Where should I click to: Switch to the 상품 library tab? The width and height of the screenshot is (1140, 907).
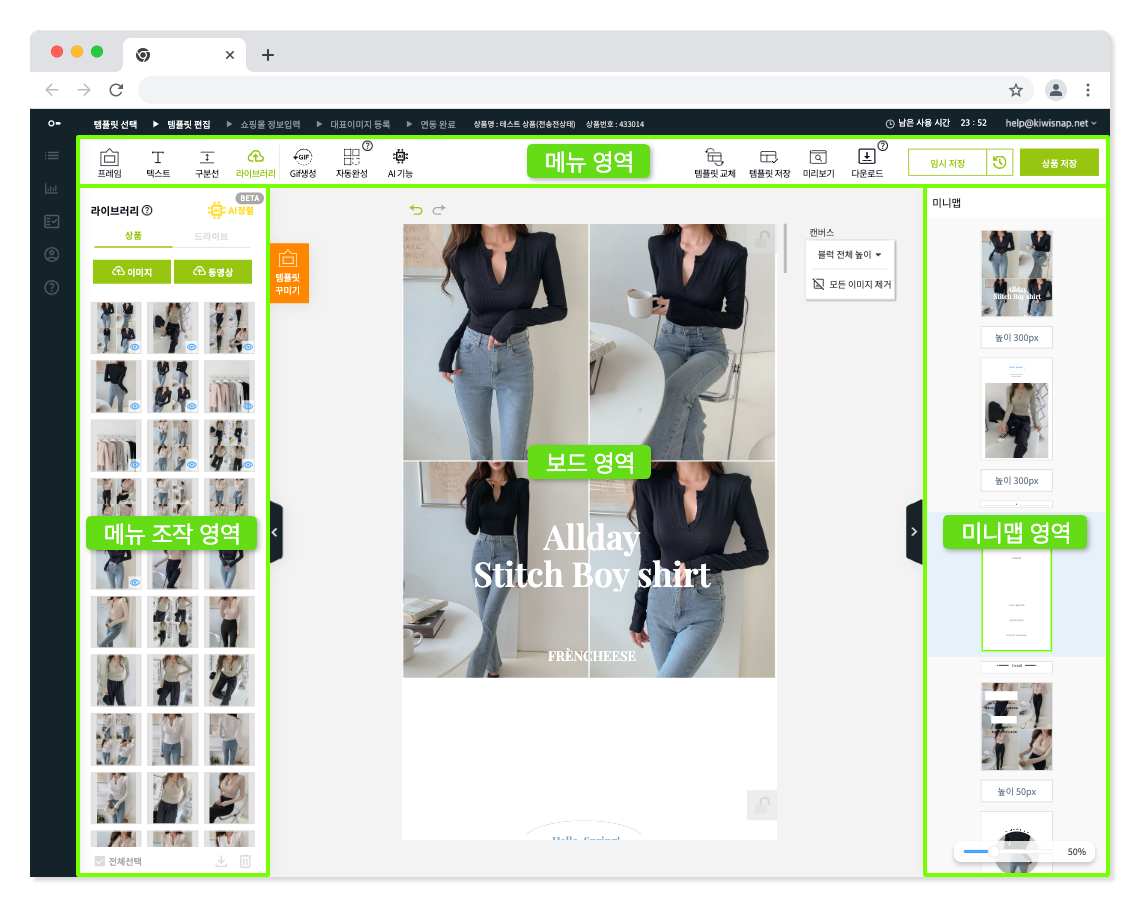pyautogui.click(x=133, y=236)
